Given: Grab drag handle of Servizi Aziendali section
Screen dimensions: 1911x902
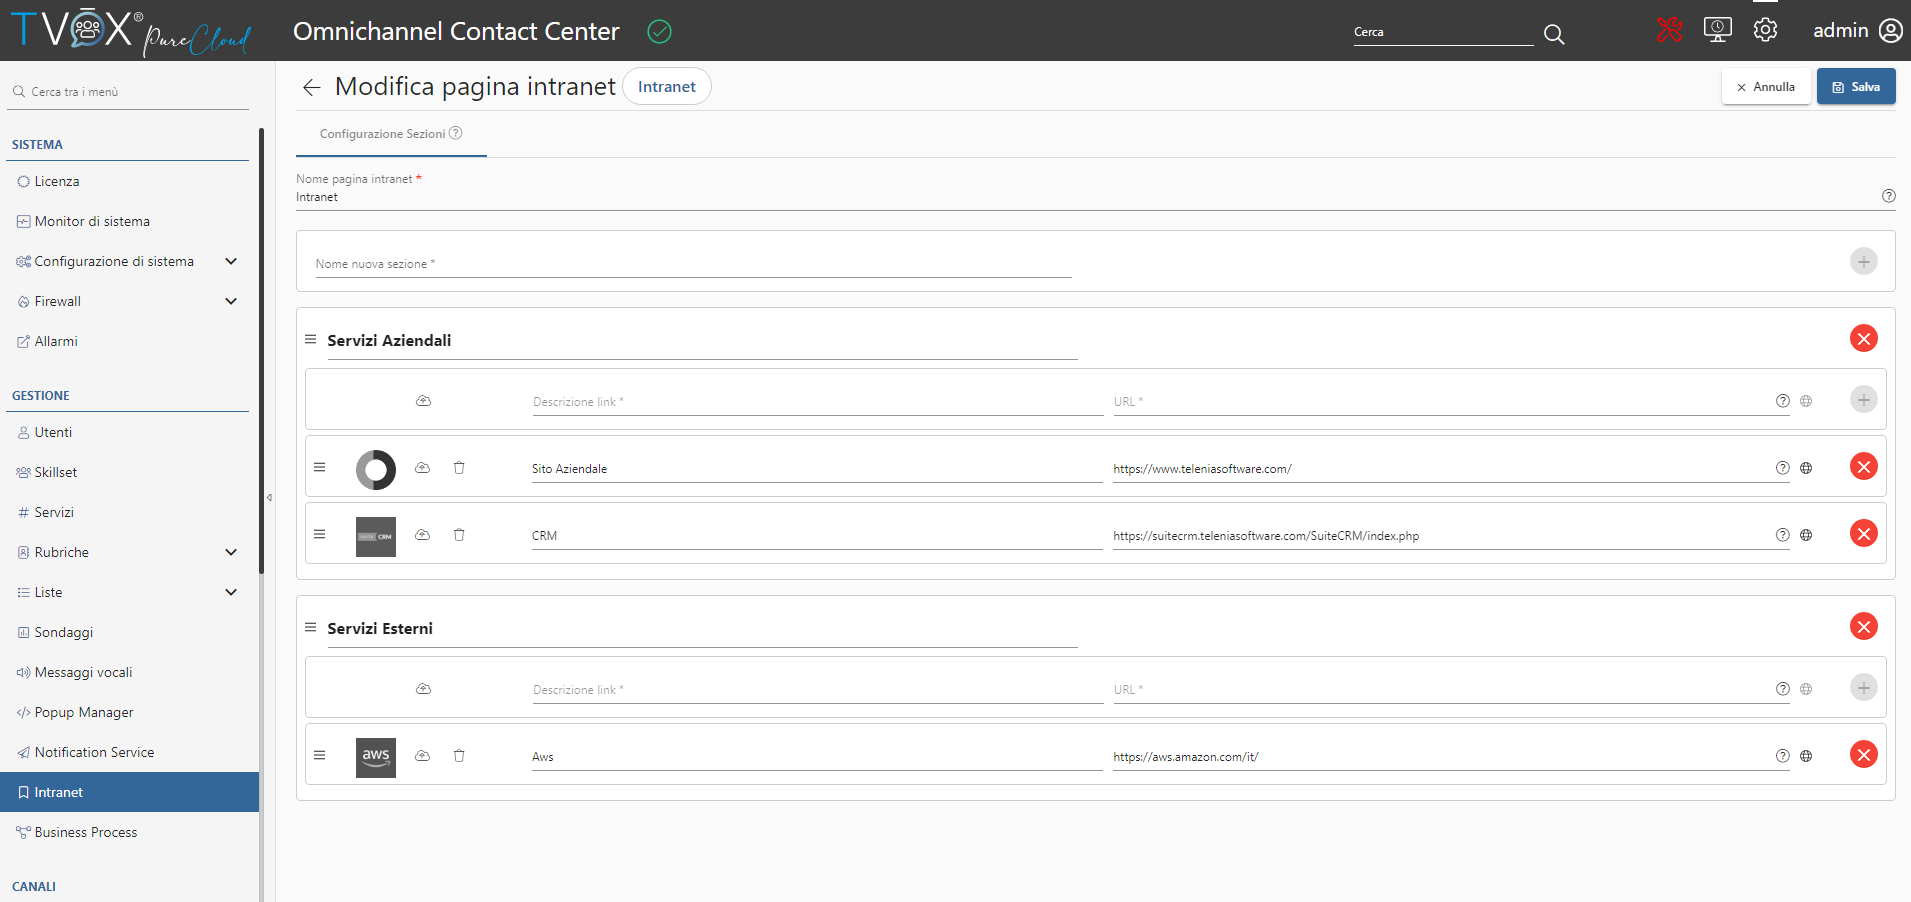Looking at the screenshot, I should click(311, 340).
